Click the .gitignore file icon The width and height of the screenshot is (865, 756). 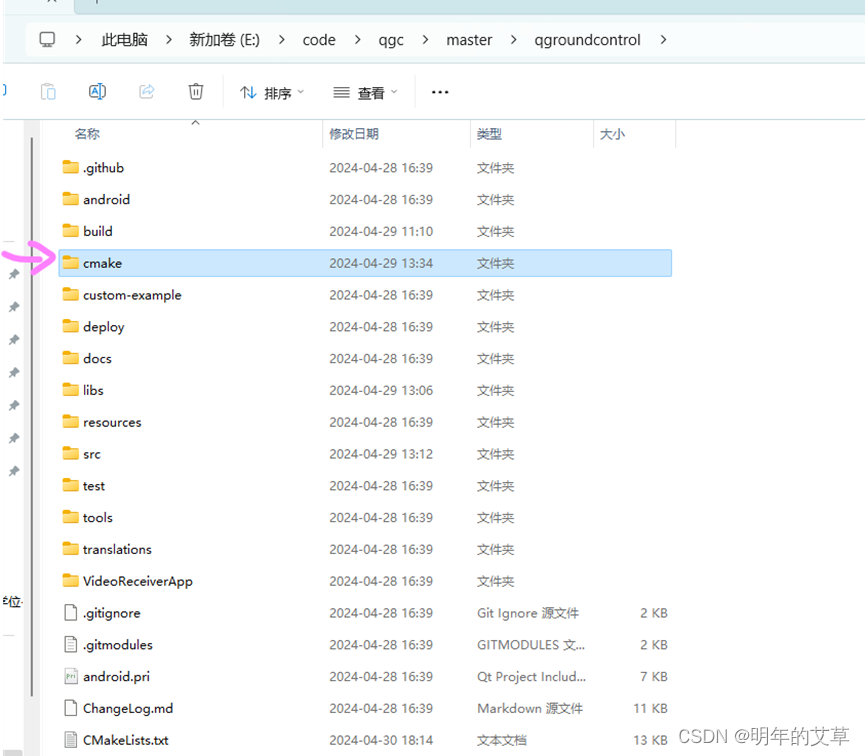tap(71, 613)
